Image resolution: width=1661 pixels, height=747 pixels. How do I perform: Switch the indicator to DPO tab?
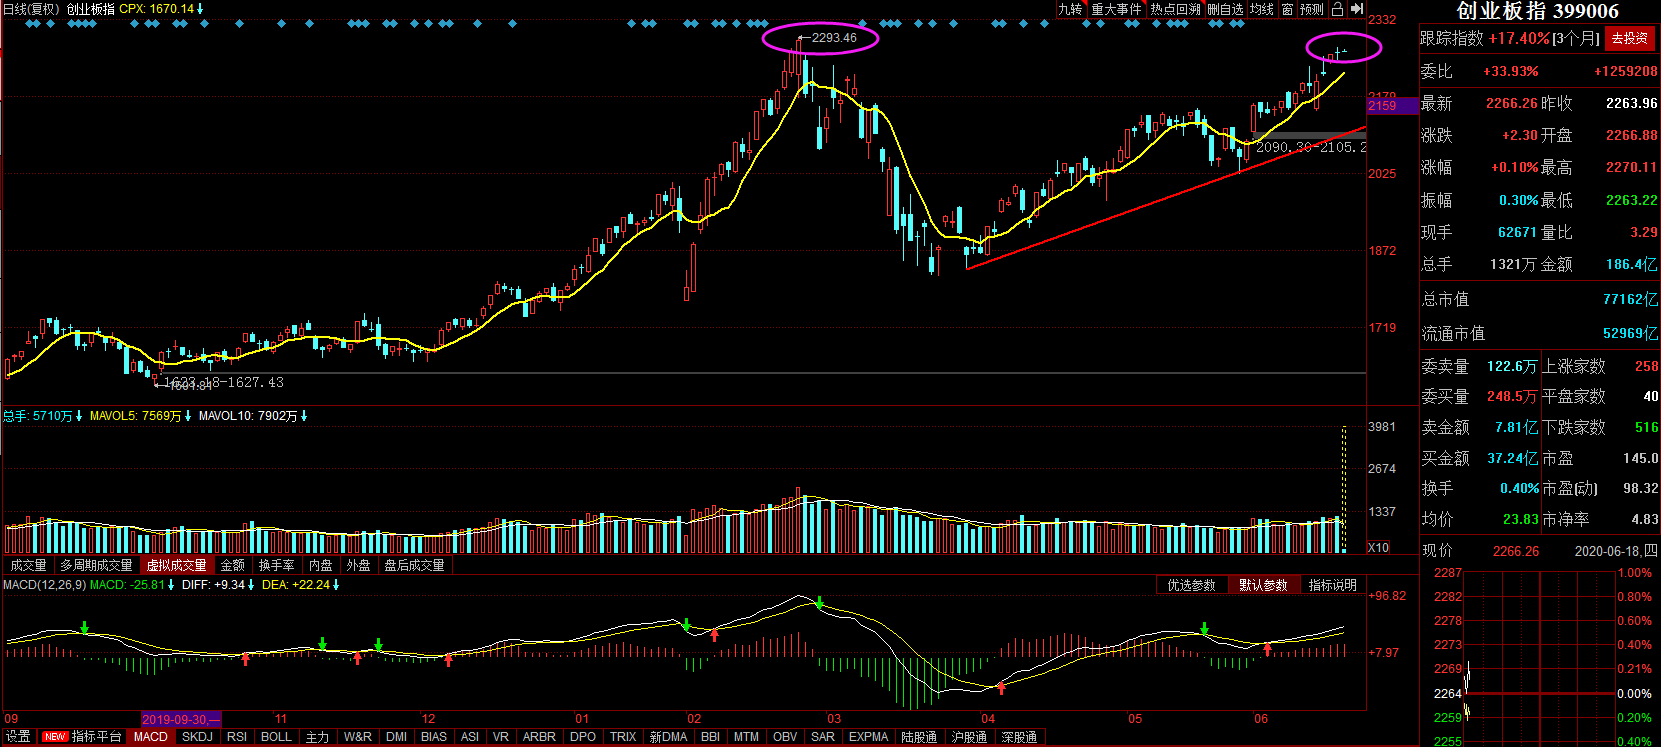coord(583,737)
